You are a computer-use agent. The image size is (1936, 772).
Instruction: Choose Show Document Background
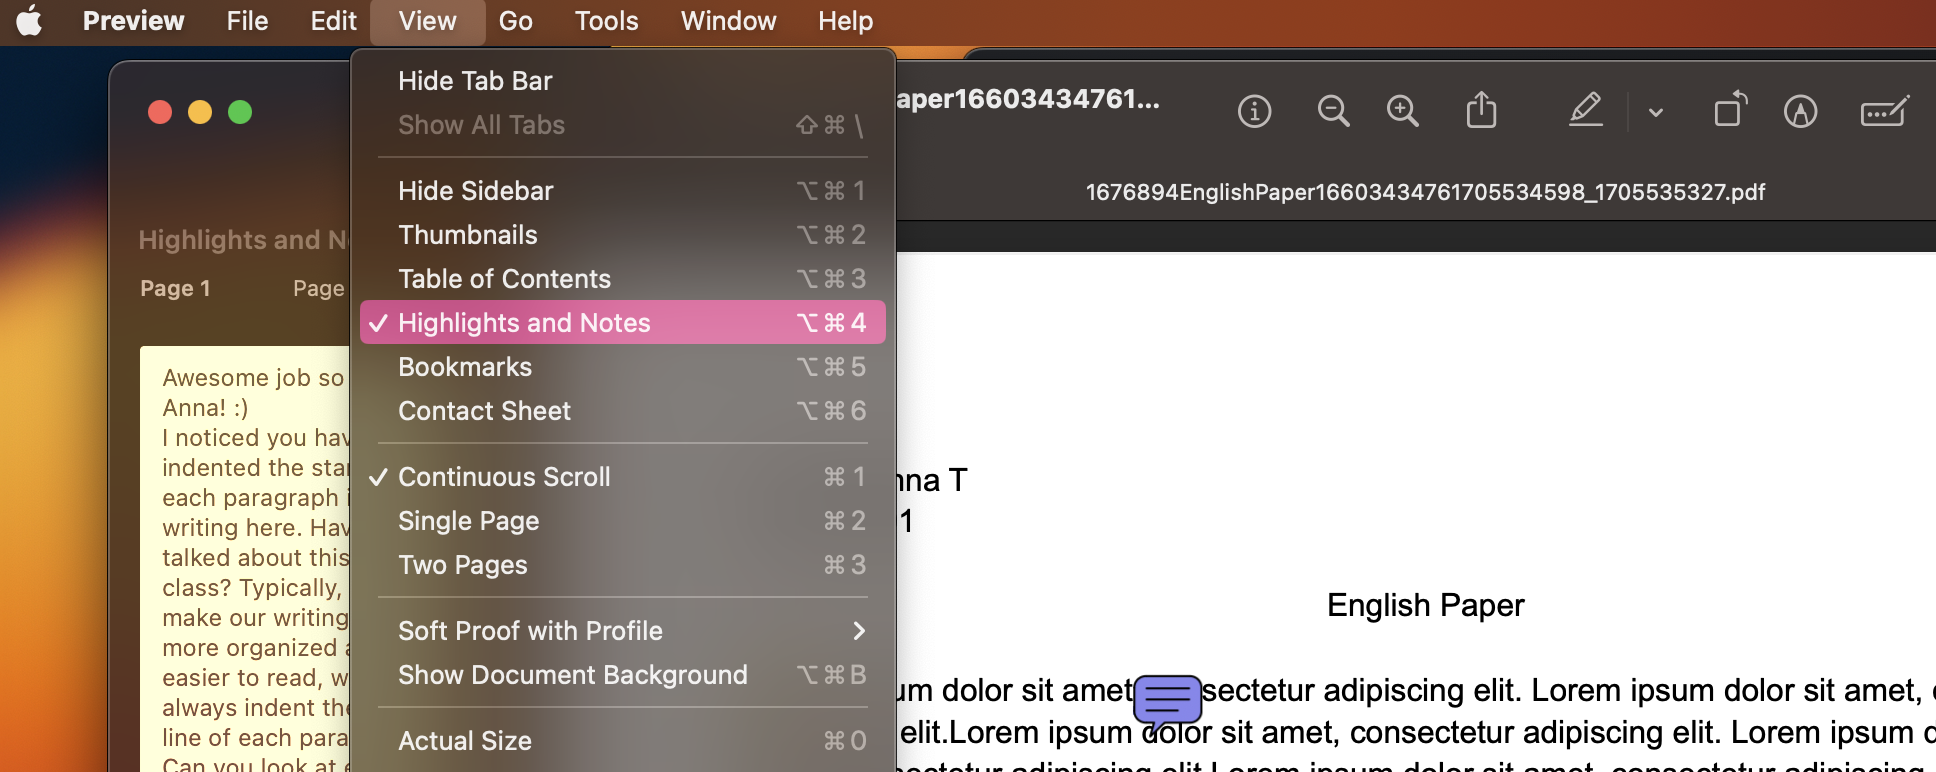pos(622,675)
